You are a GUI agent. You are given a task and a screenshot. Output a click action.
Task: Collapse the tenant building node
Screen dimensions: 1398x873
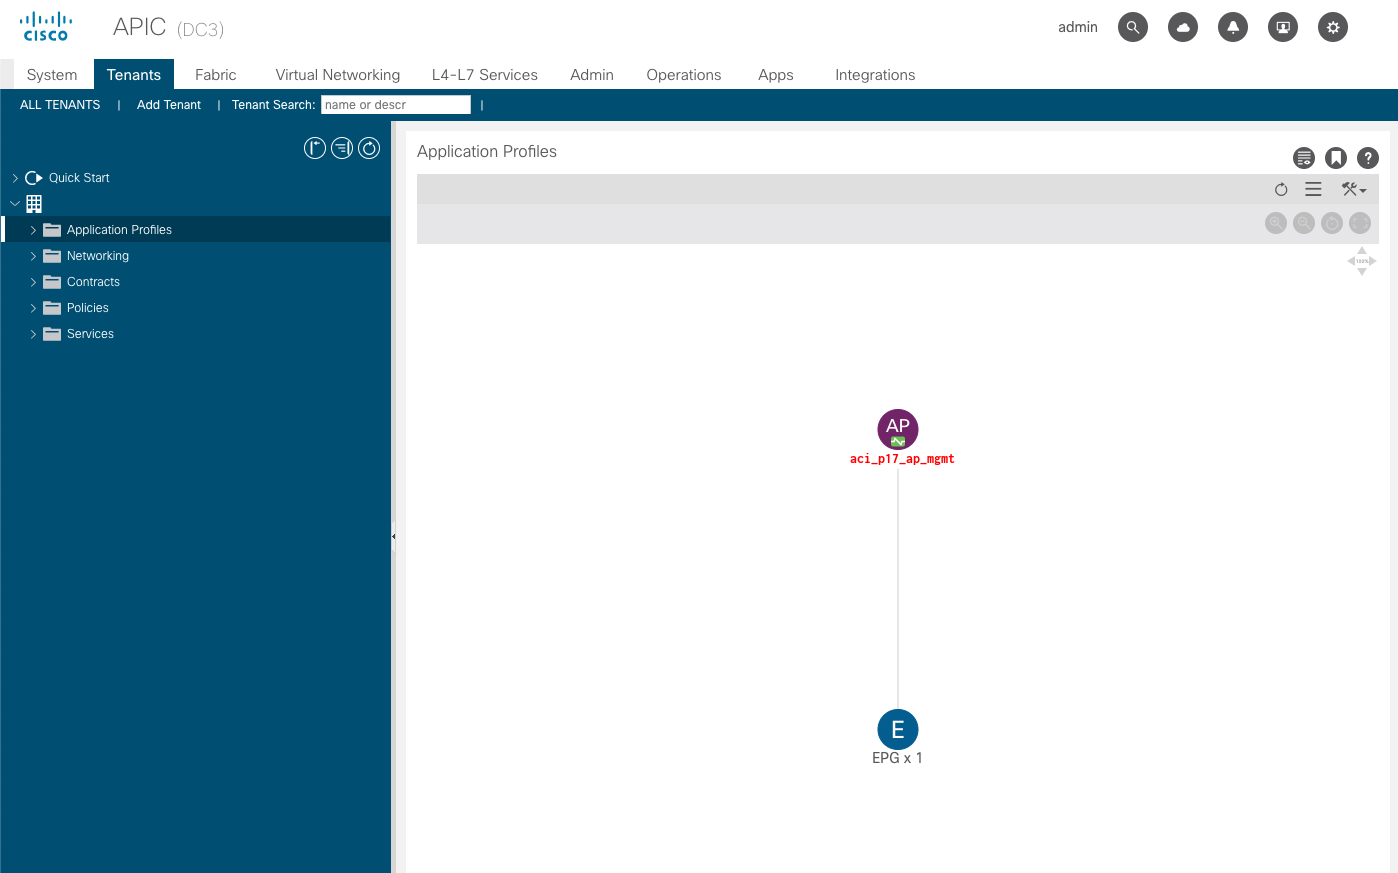(15, 204)
